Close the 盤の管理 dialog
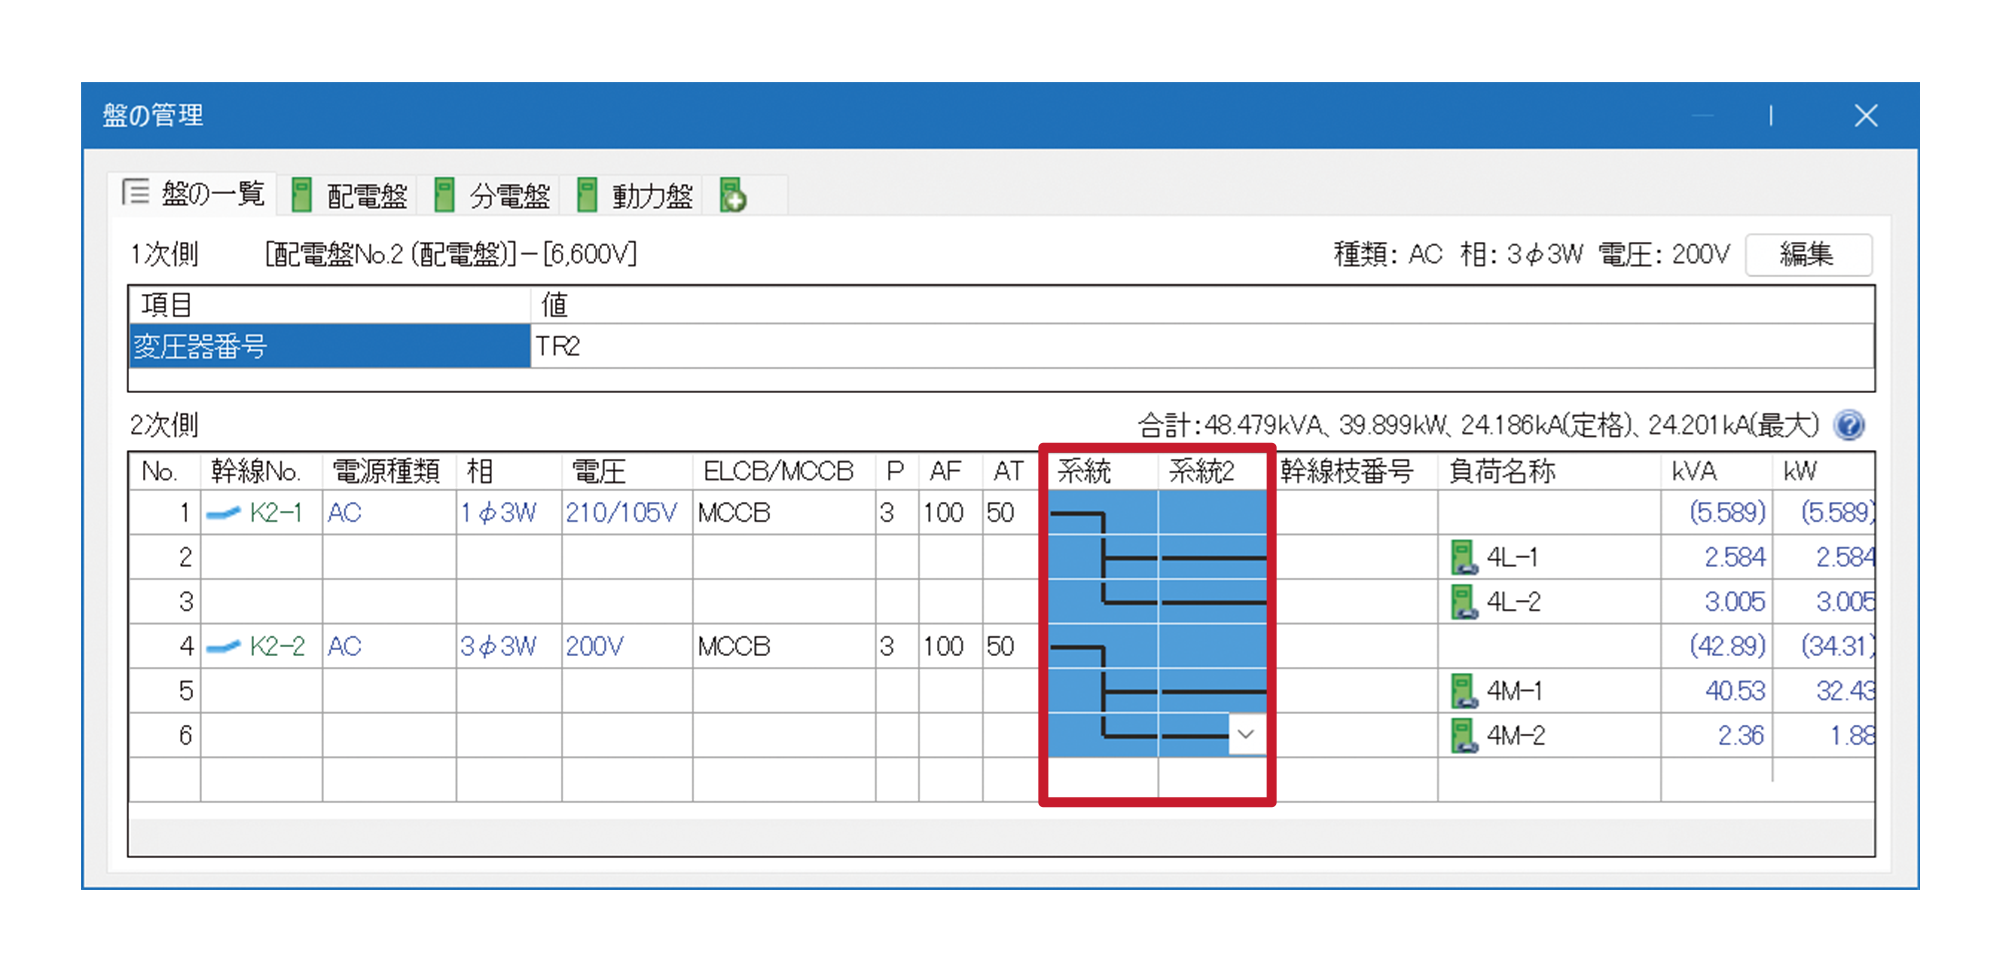 [1865, 116]
